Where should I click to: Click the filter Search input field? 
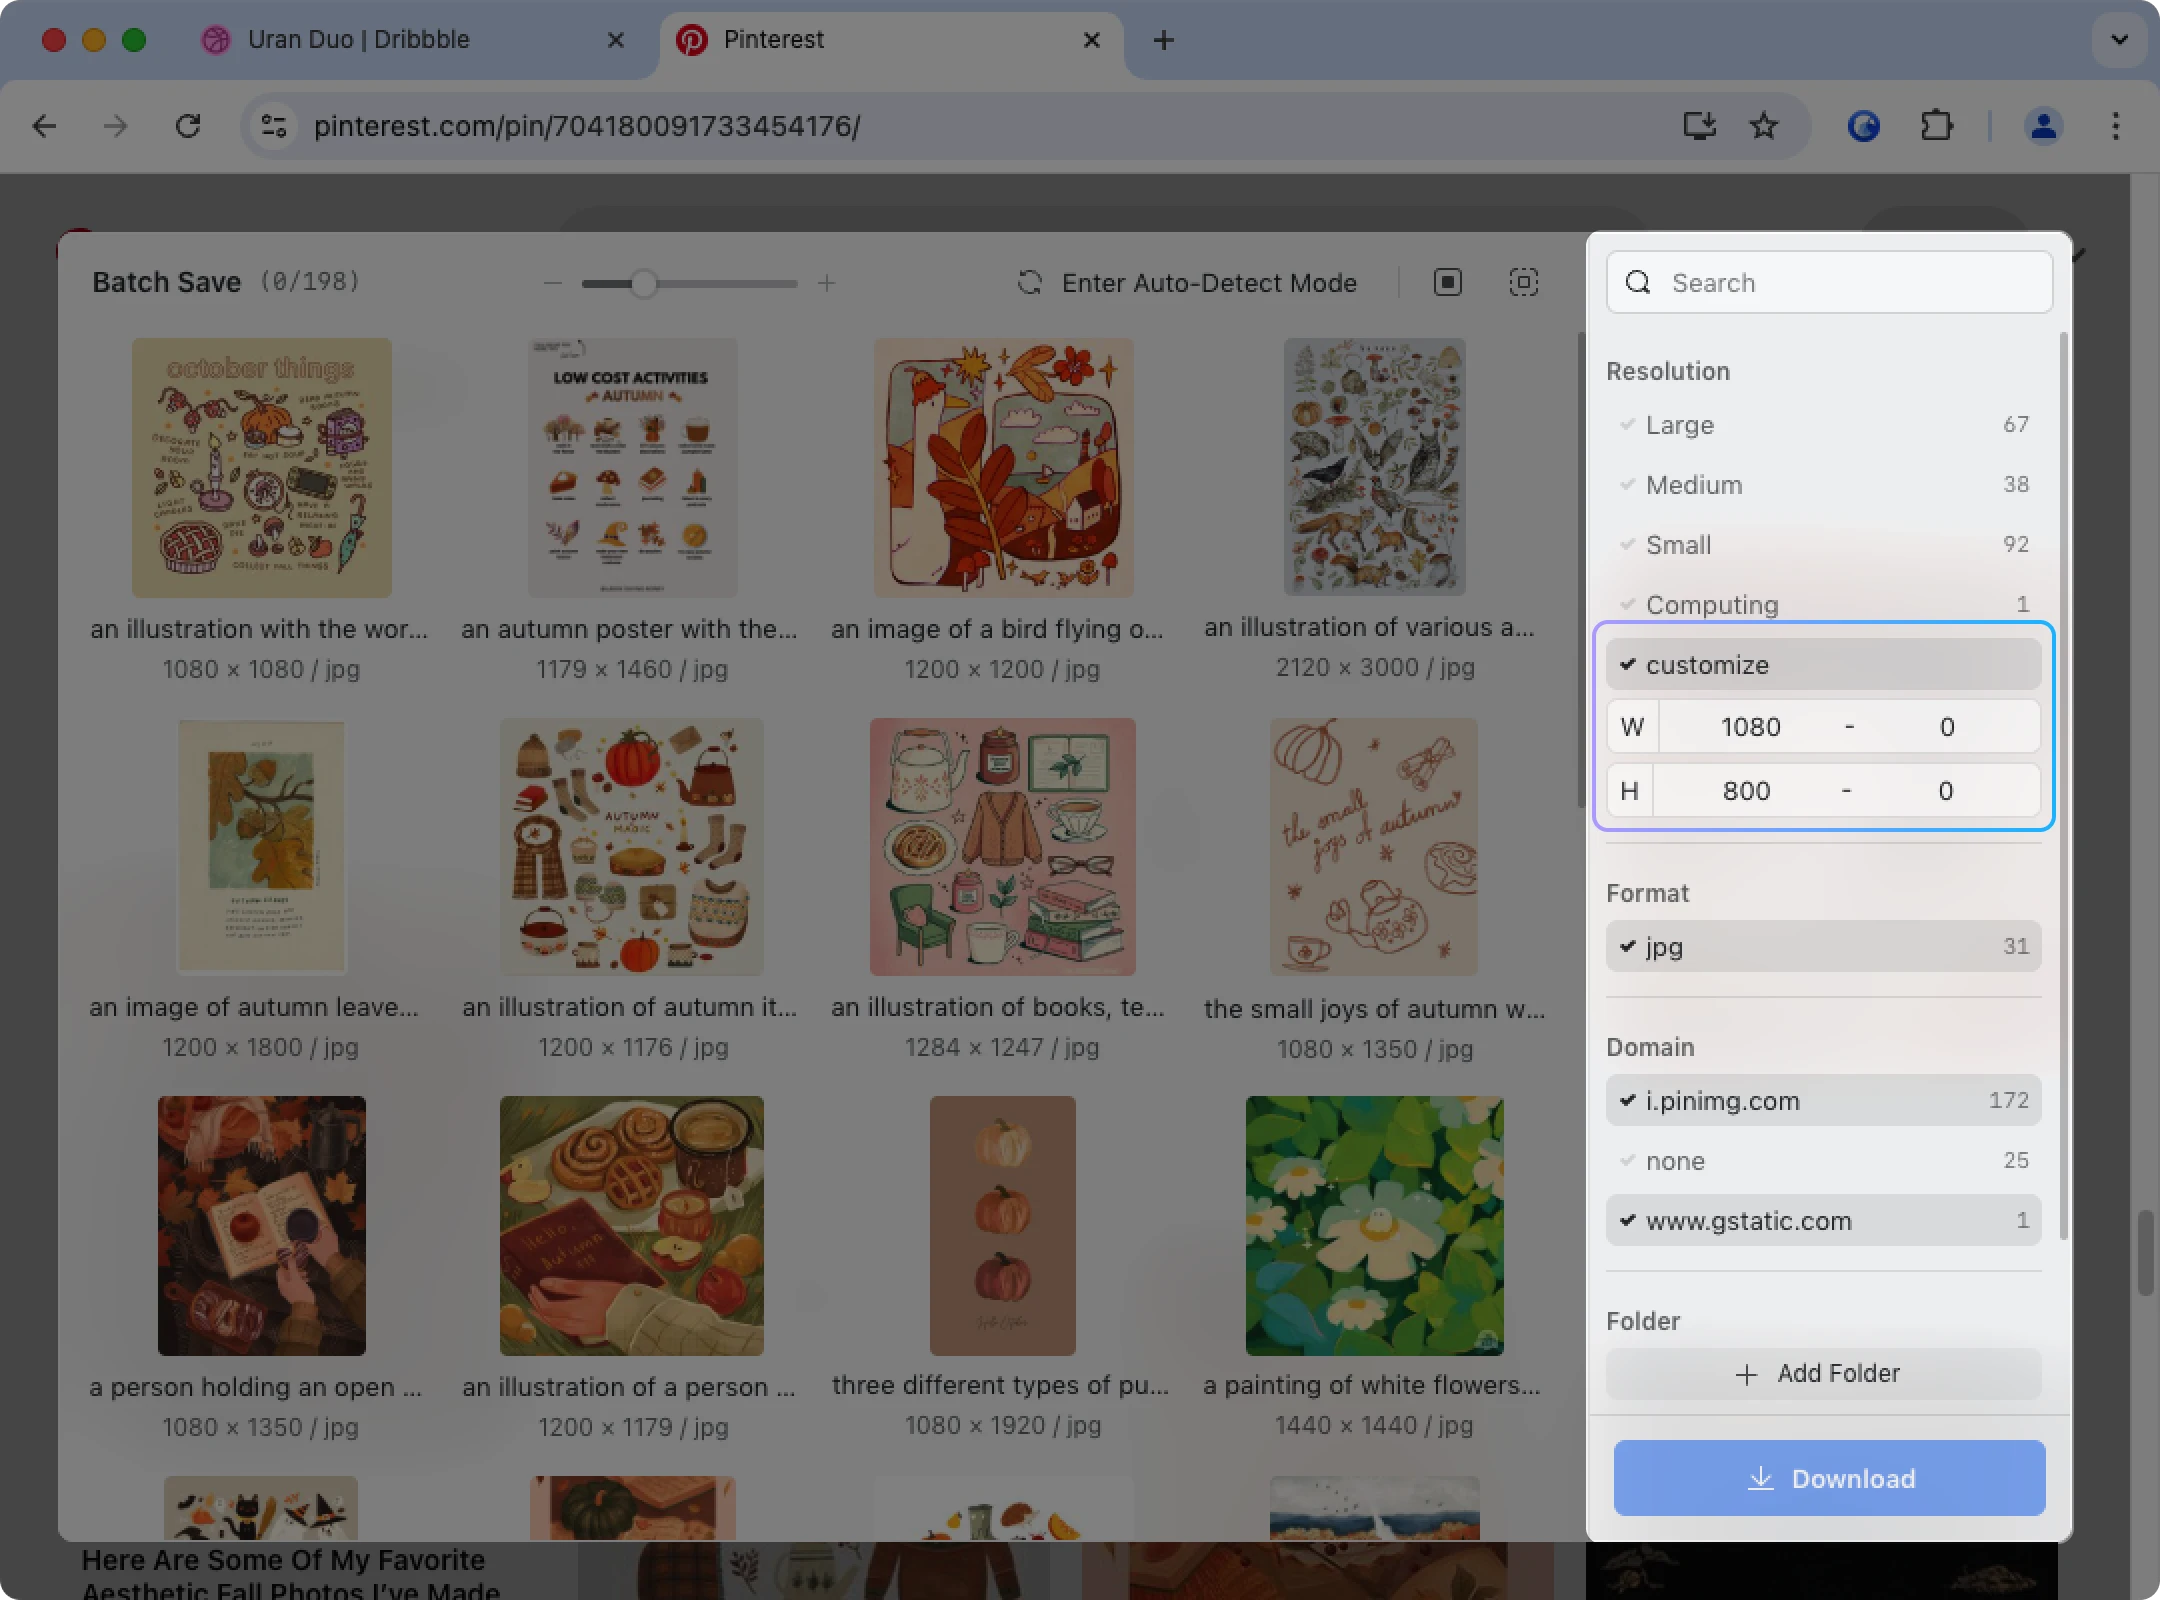point(1829,283)
